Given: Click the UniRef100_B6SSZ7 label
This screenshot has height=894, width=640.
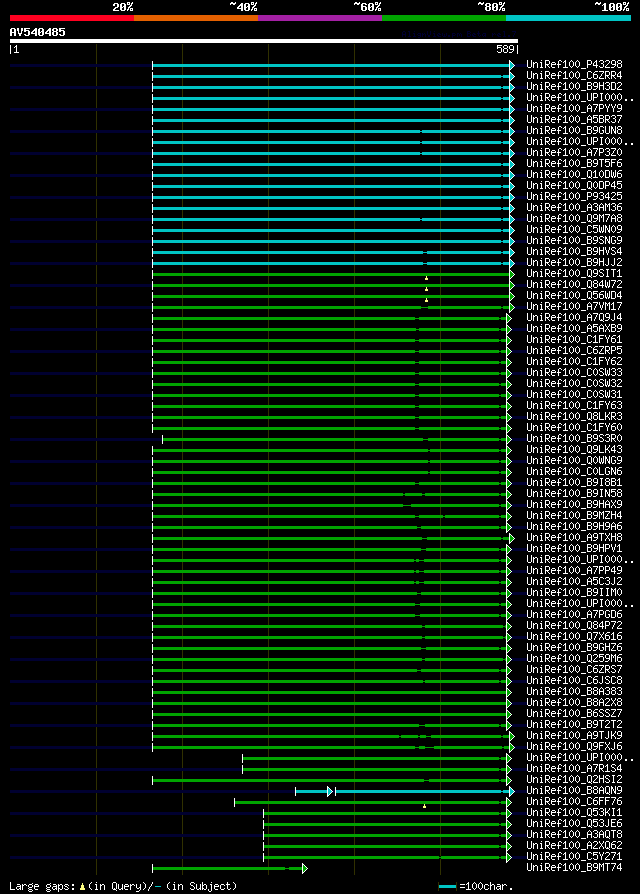Looking at the screenshot, I should click(x=574, y=713).
